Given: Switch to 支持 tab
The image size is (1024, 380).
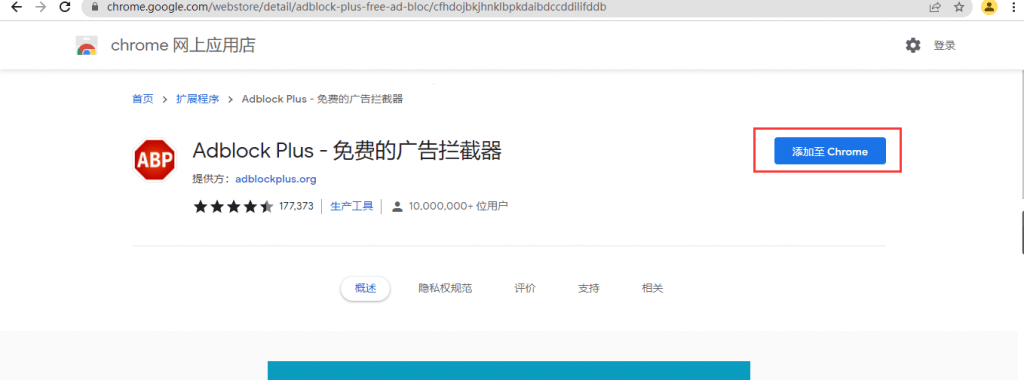Looking at the screenshot, I should [x=588, y=288].
